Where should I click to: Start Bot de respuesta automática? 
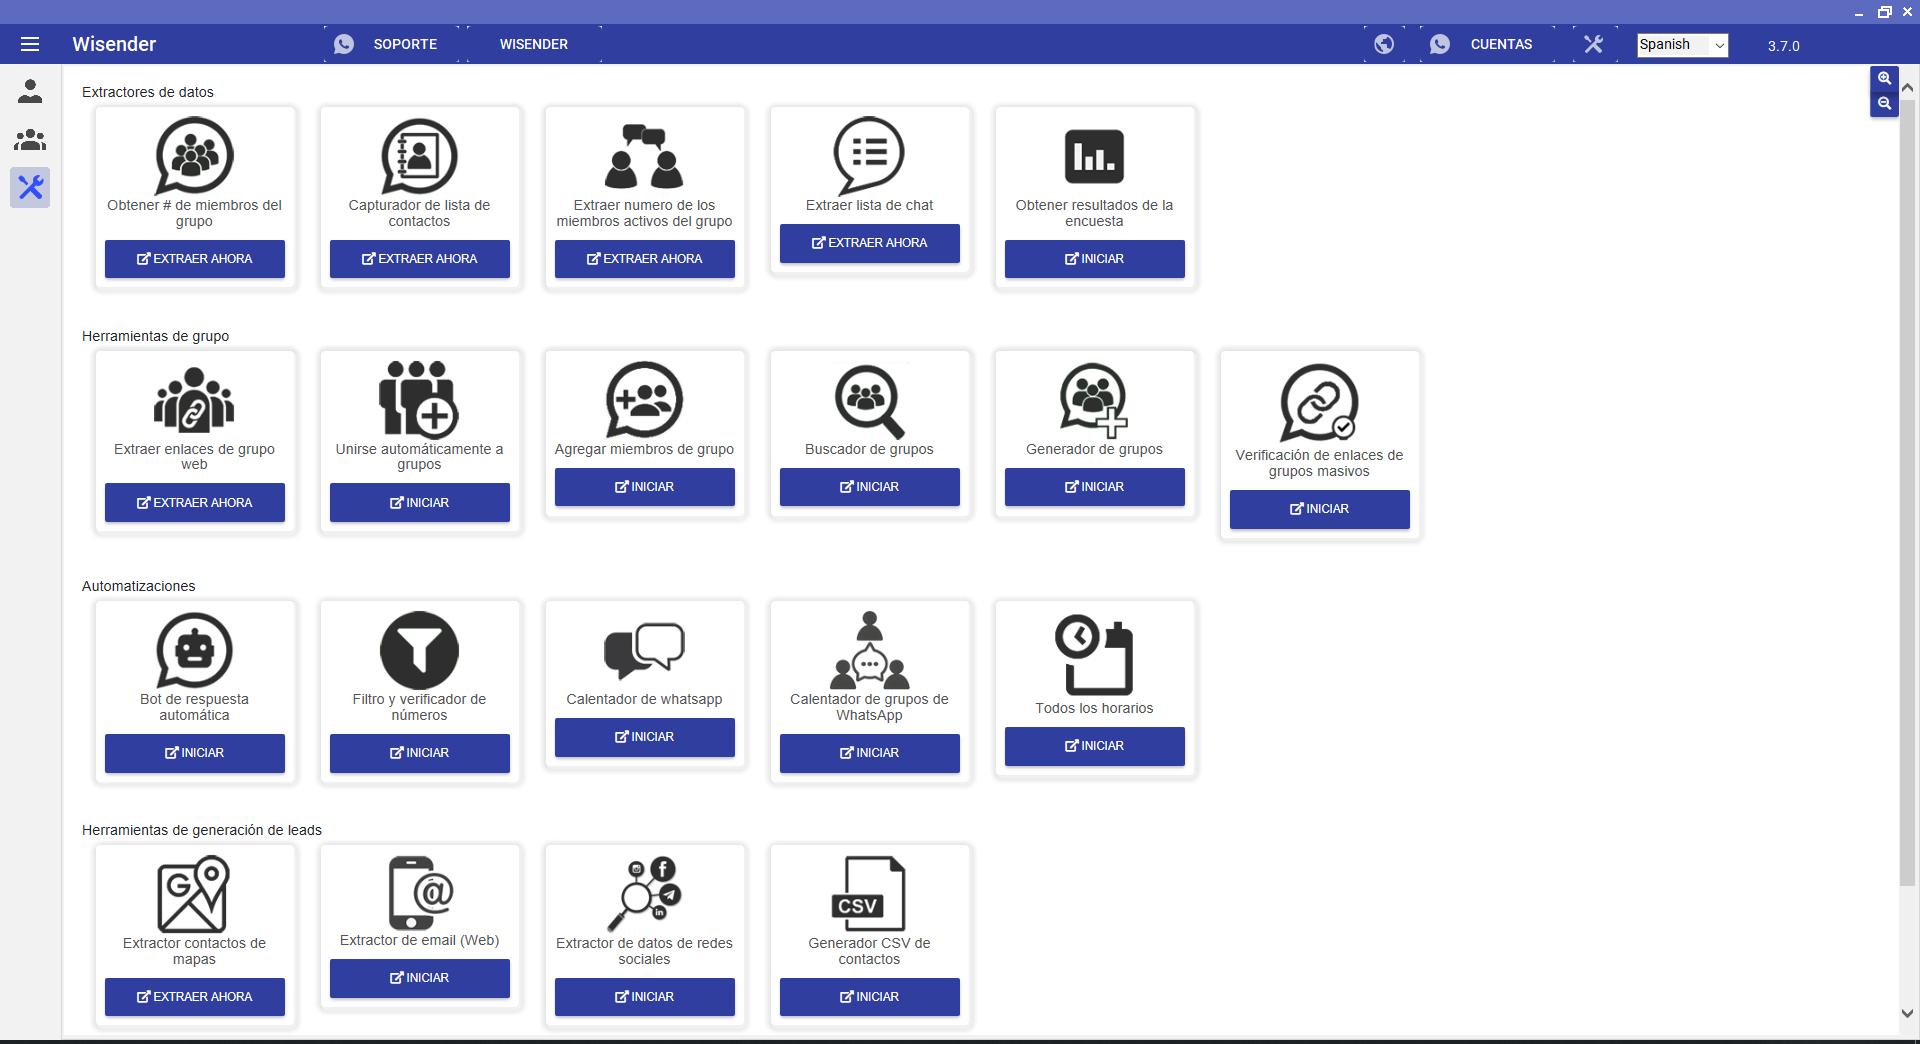click(x=195, y=753)
